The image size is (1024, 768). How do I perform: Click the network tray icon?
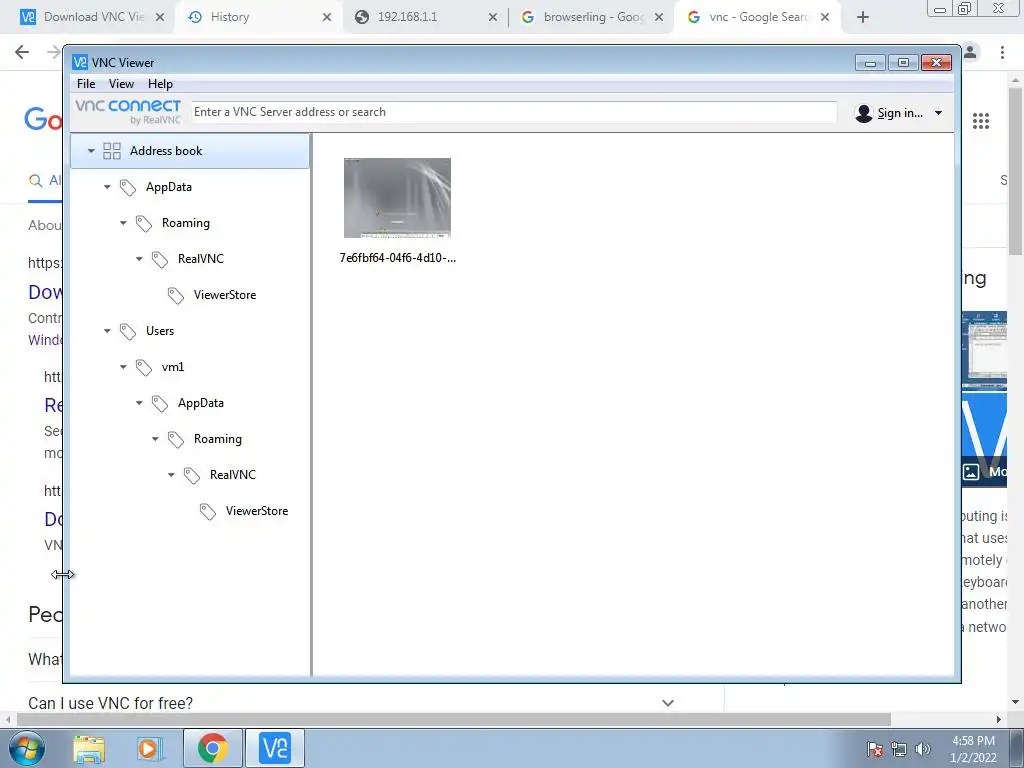pyautogui.click(x=899, y=749)
